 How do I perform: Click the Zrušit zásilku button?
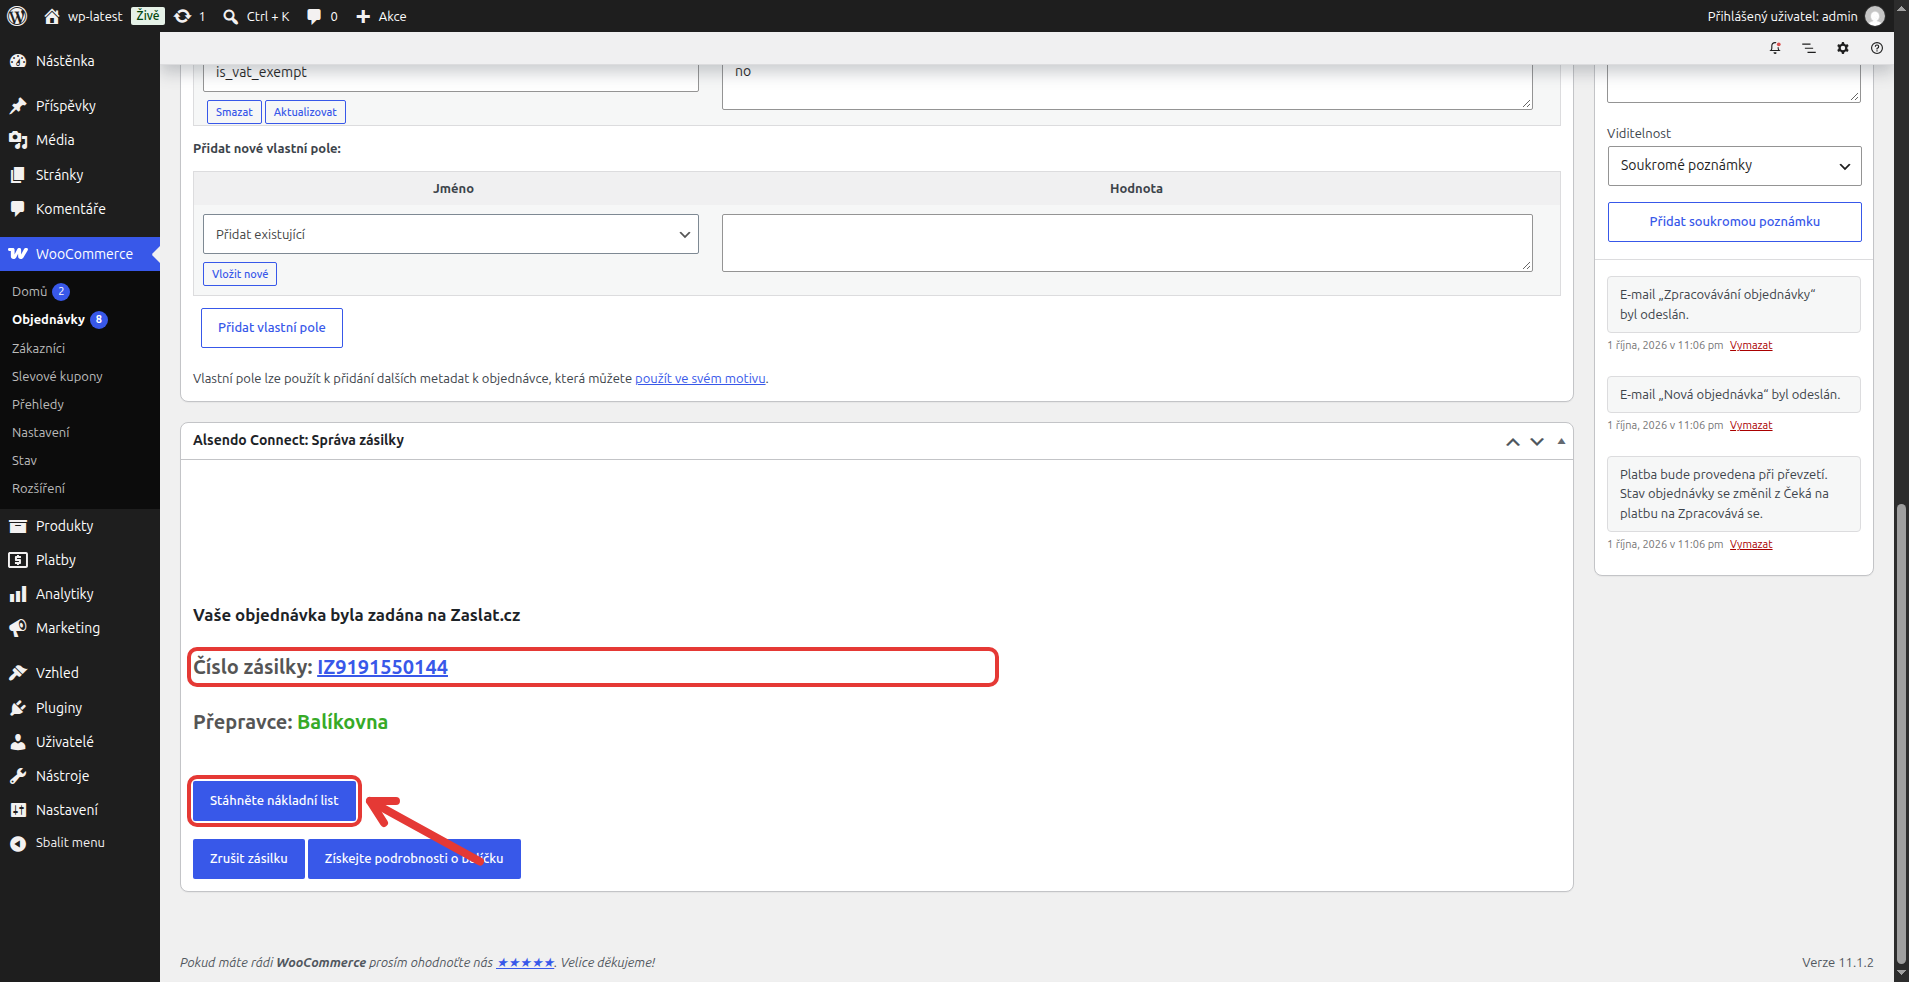click(249, 859)
